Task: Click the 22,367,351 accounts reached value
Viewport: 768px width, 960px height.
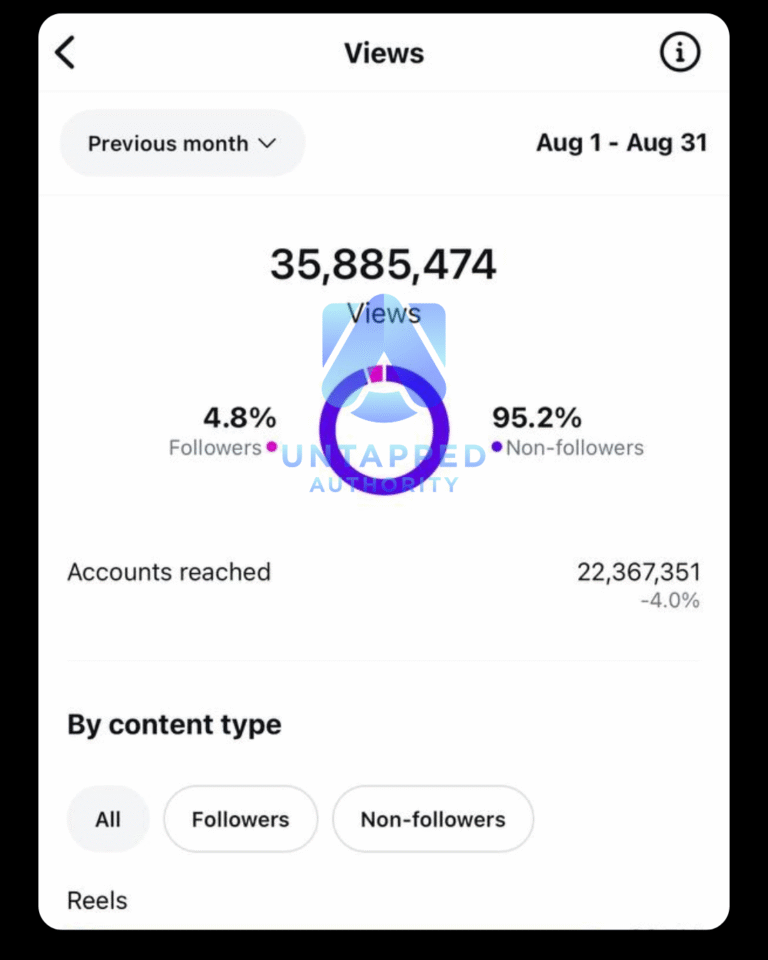Action: click(x=639, y=572)
